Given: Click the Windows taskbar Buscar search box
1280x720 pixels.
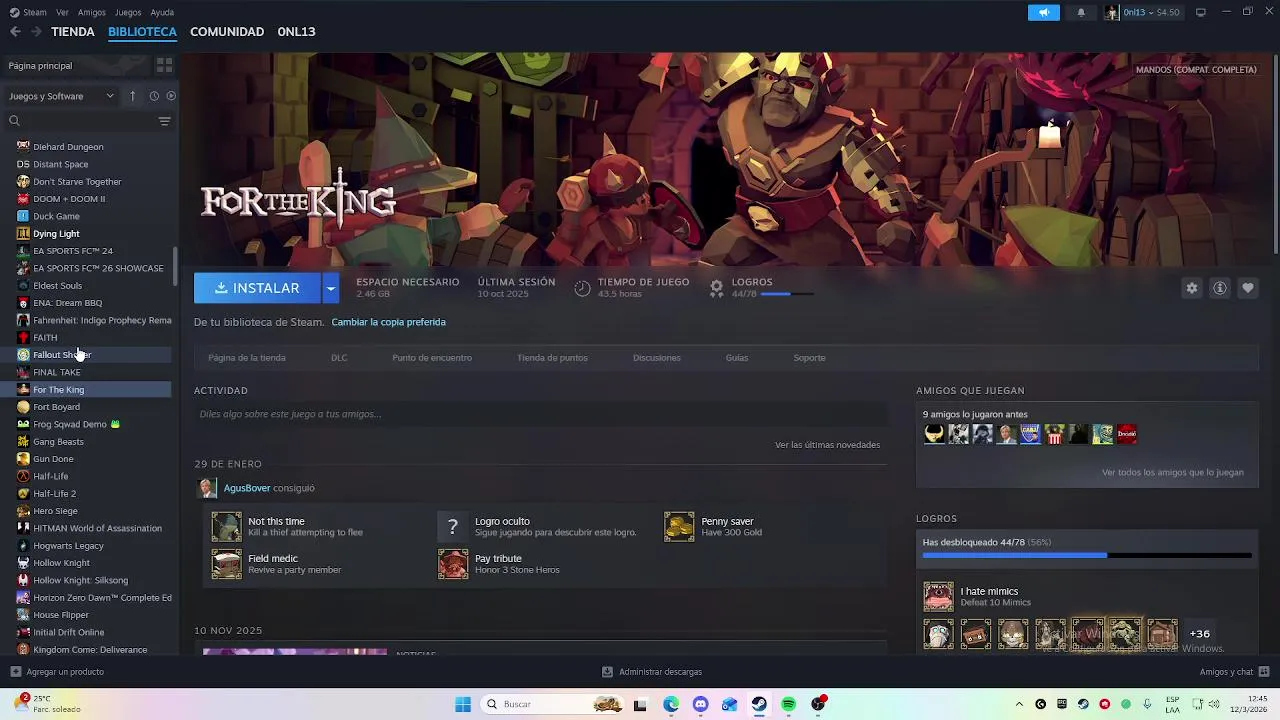Looking at the screenshot, I should click(553, 704).
